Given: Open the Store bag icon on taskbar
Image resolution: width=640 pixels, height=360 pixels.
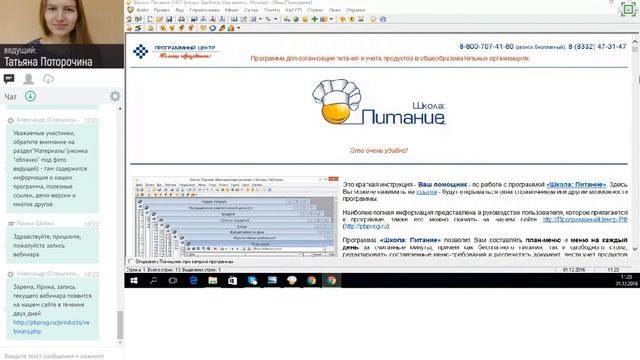Looking at the screenshot, I should [x=233, y=280].
